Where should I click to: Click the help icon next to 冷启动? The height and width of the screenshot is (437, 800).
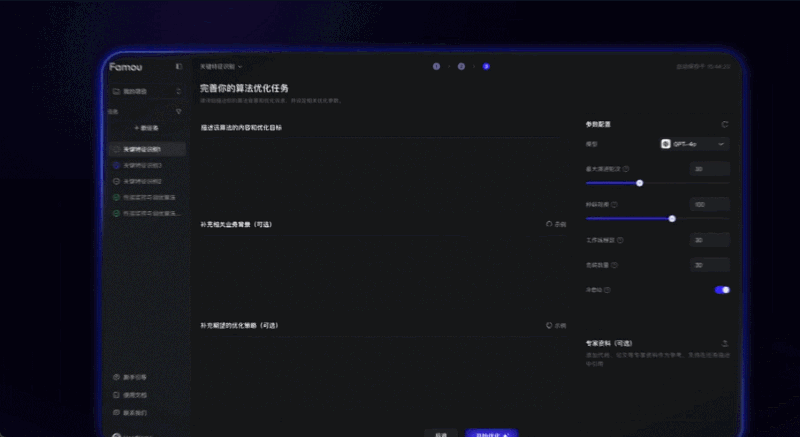coord(608,290)
